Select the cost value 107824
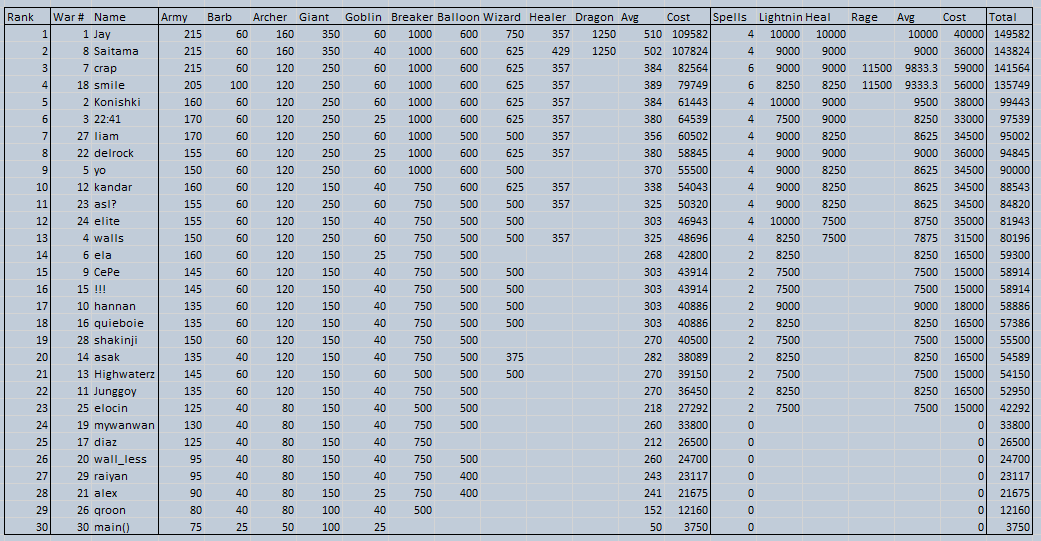1041x541 pixels. (x=690, y=51)
